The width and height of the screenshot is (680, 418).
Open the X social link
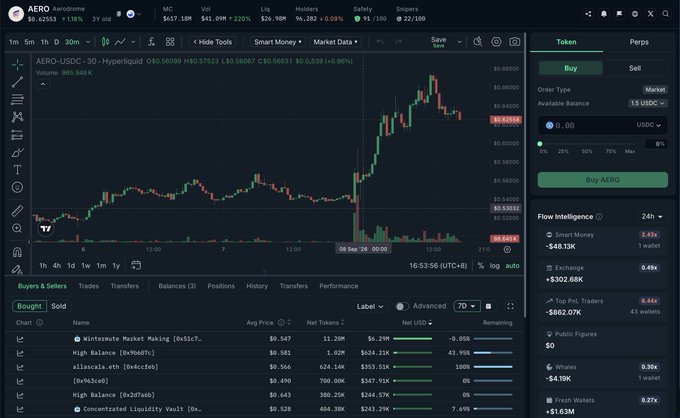click(651, 14)
